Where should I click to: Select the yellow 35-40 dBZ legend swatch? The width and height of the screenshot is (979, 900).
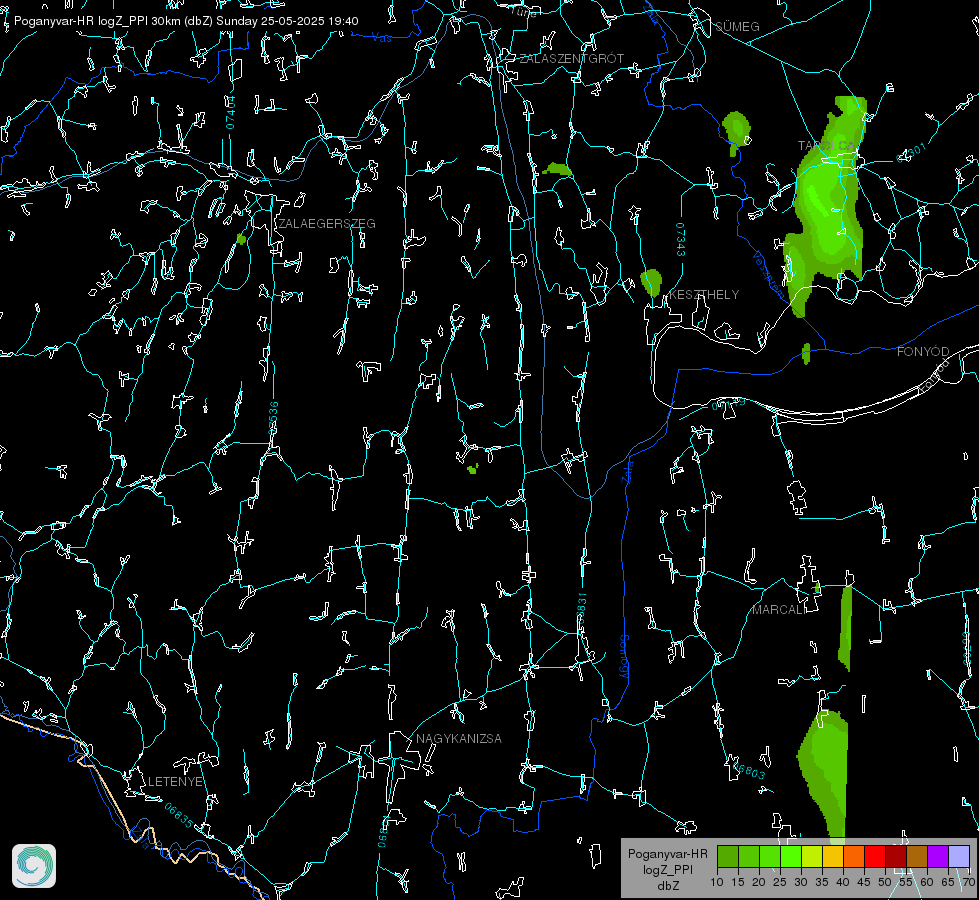tap(833, 856)
